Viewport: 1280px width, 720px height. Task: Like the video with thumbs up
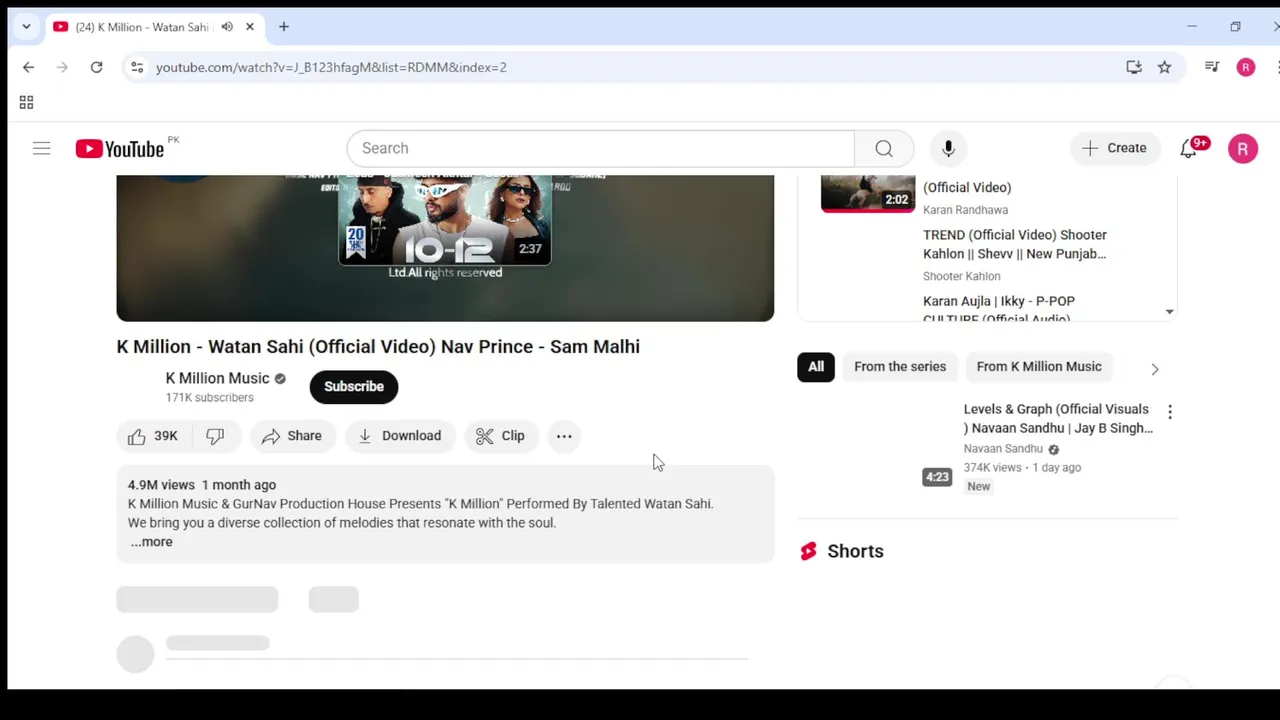click(152, 436)
